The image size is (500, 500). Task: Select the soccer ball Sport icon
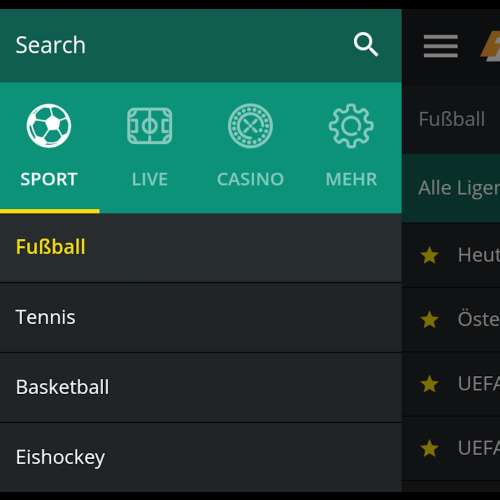coord(49,126)
